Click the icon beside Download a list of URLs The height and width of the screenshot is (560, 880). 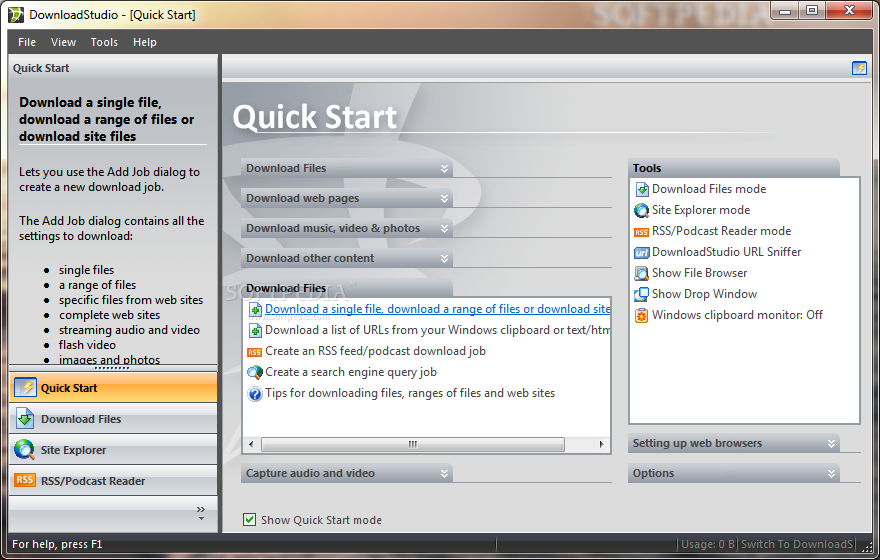pyautogui.click(x=255, y=331)
